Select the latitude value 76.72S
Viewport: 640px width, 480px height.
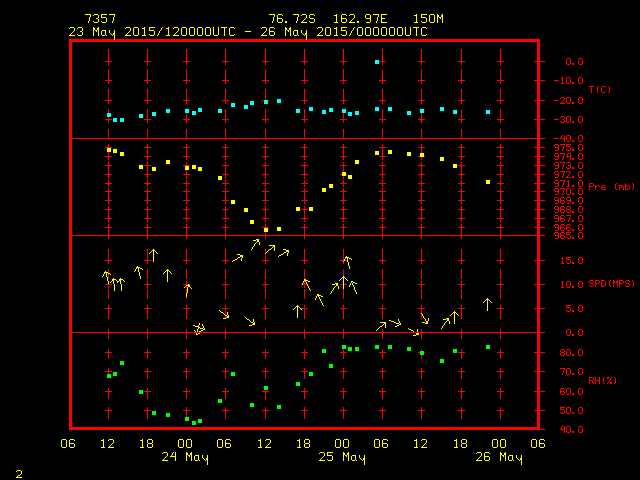288,19
